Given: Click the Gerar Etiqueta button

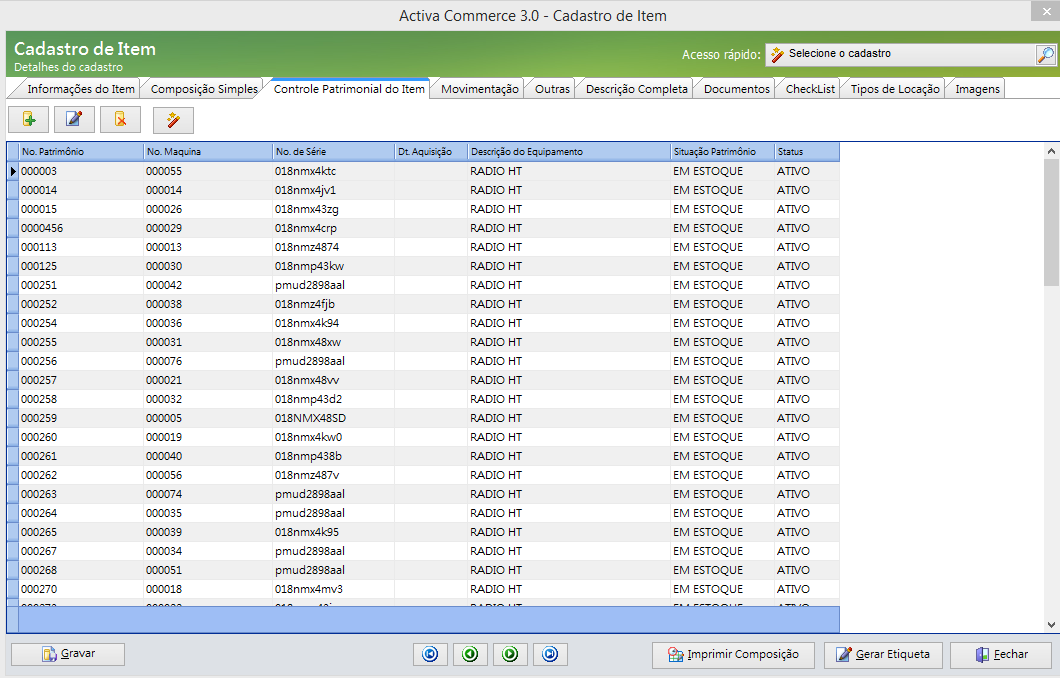Looking at the screenshot, I should coord(883,655).
